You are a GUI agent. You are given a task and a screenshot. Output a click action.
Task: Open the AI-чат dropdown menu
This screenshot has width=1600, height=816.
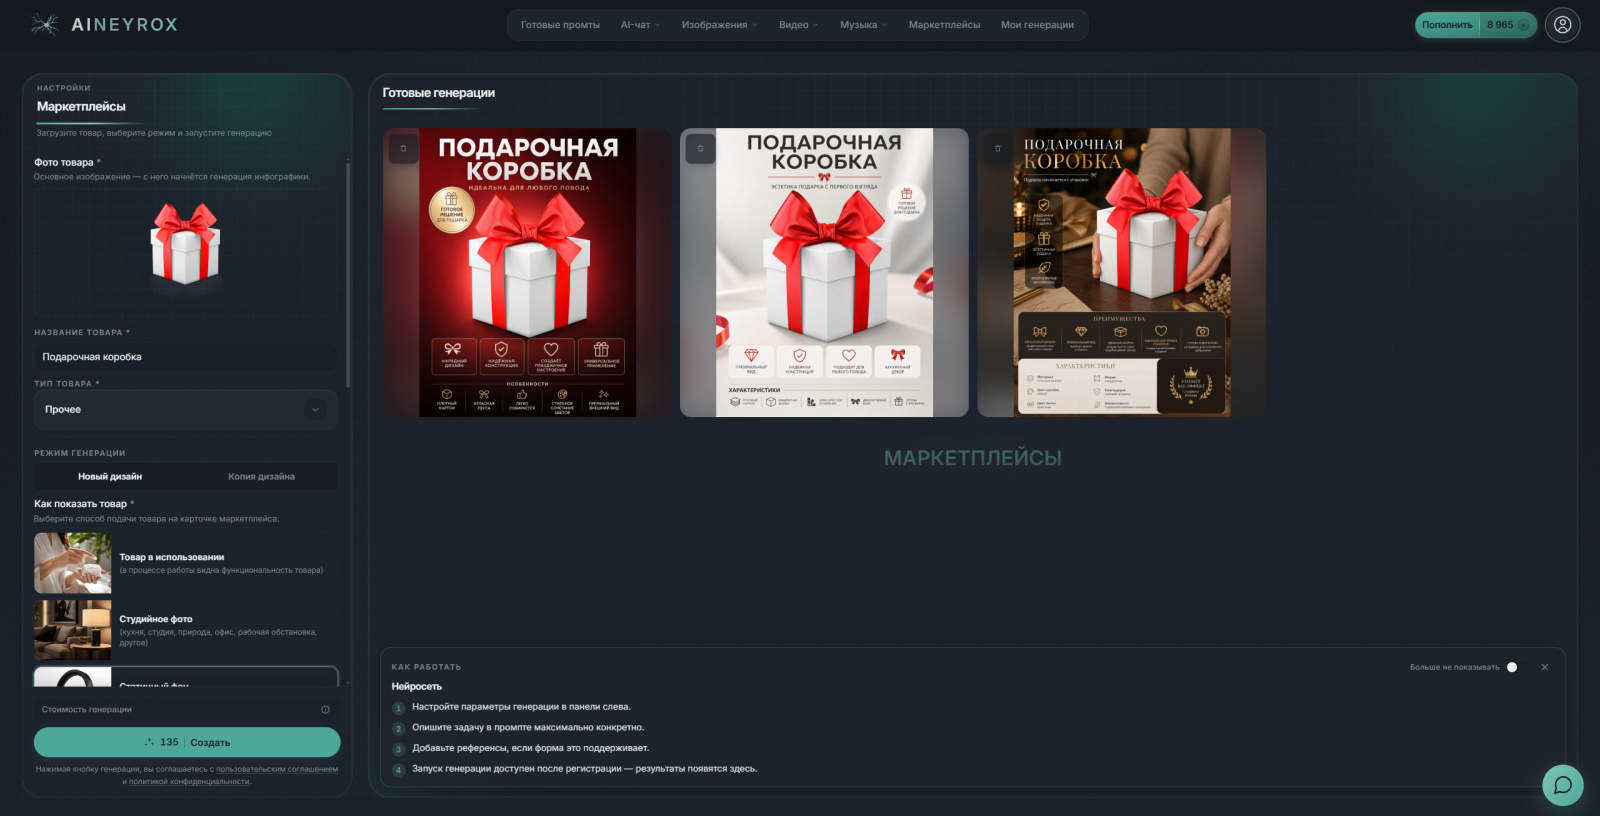[640, 25]
